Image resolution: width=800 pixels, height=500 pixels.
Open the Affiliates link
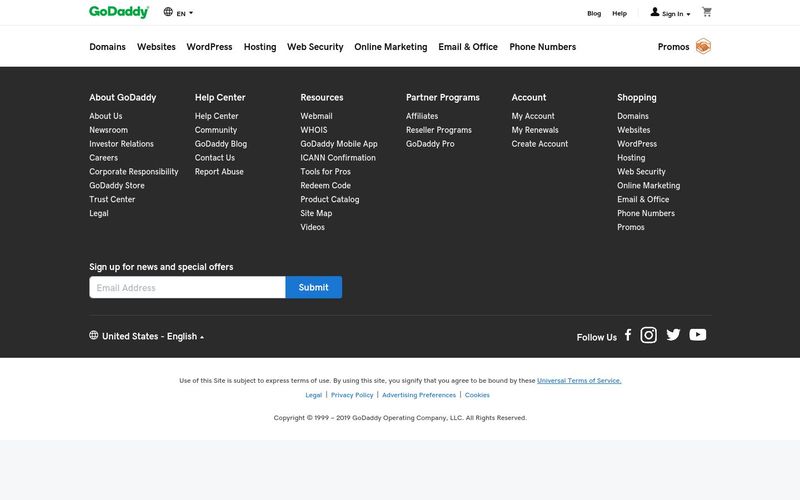(422, 116)
